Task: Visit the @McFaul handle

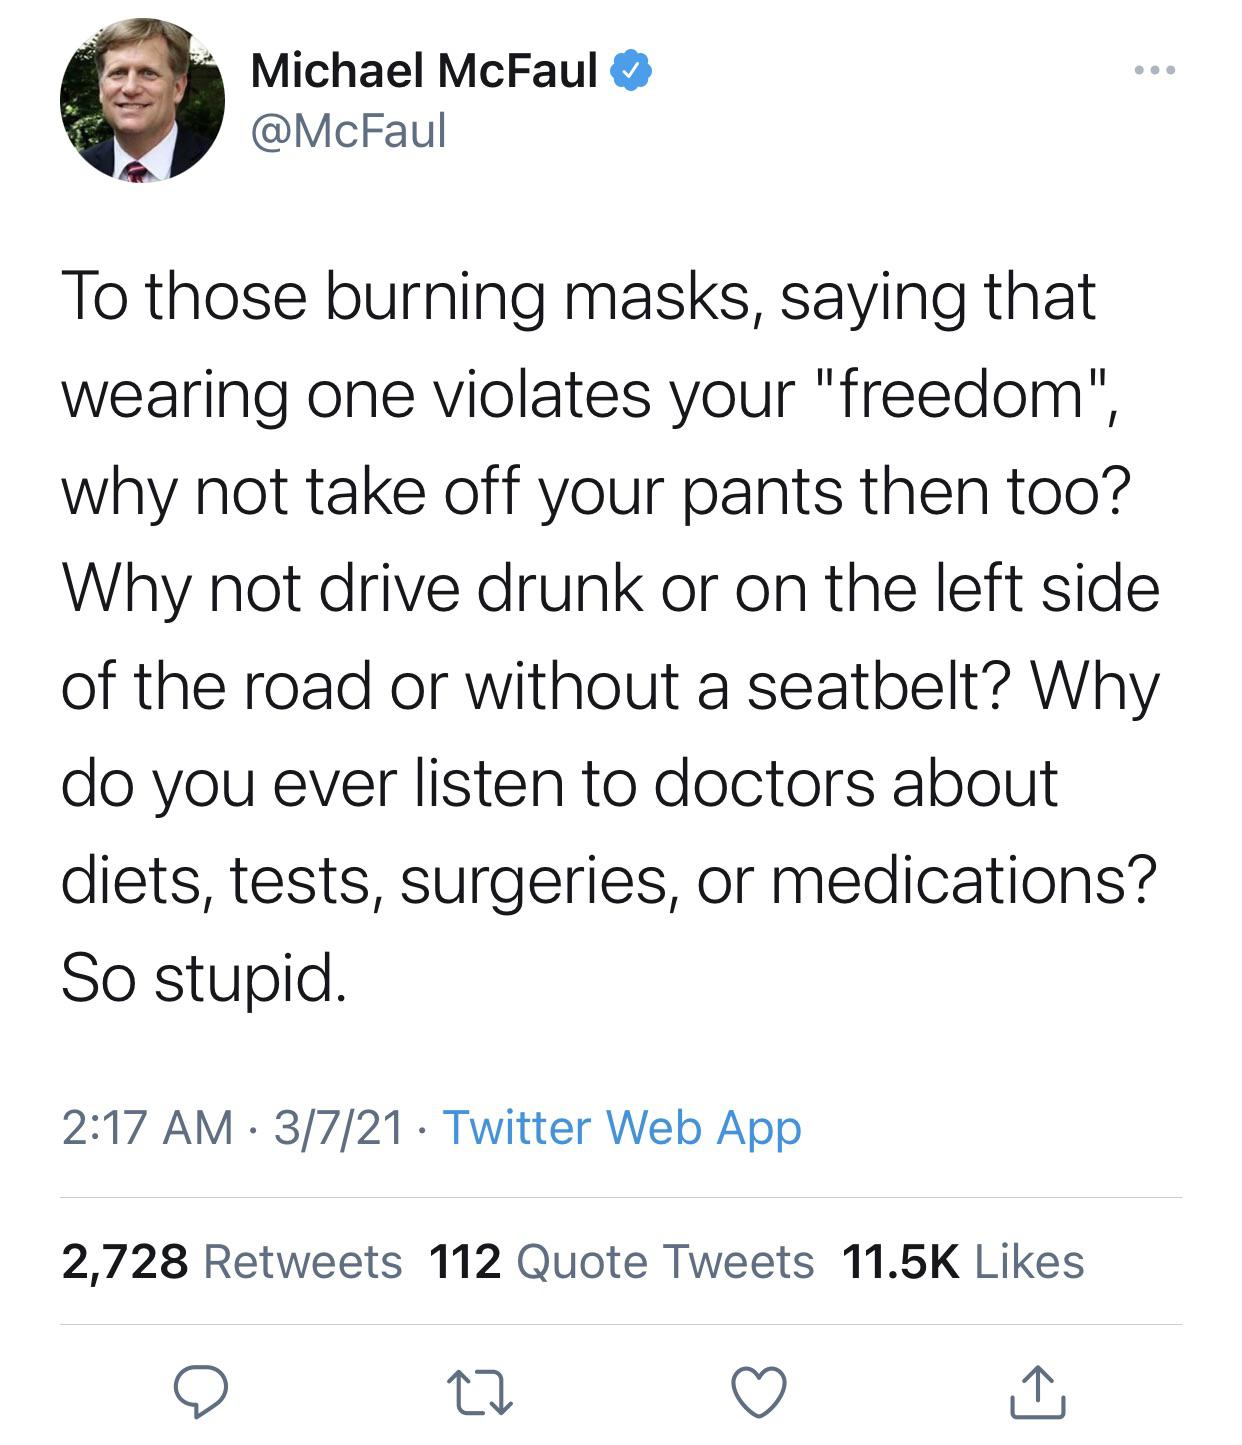Action: click(348, 131)
